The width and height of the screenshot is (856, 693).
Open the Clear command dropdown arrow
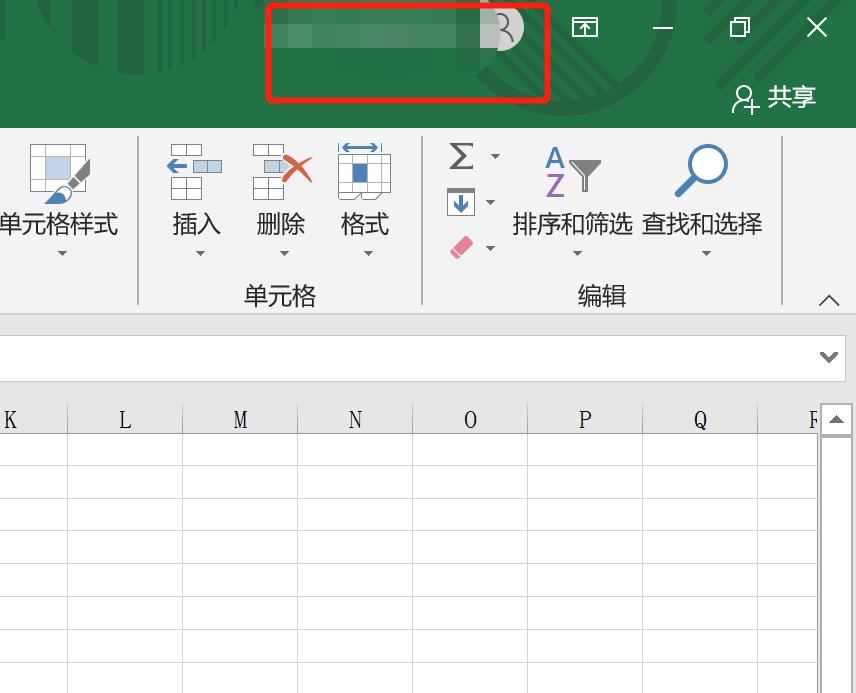point(490,247)
